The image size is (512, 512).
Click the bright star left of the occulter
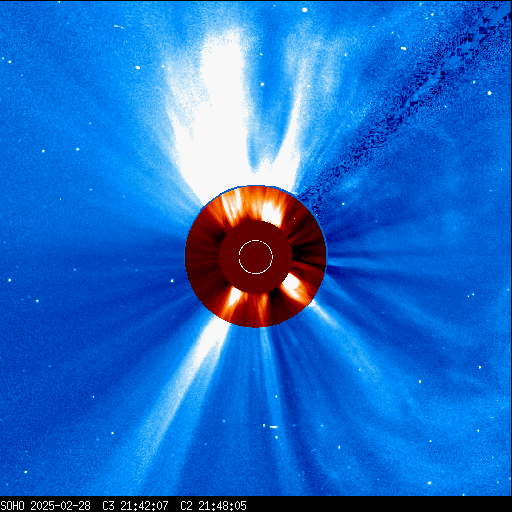click(172, 281)
